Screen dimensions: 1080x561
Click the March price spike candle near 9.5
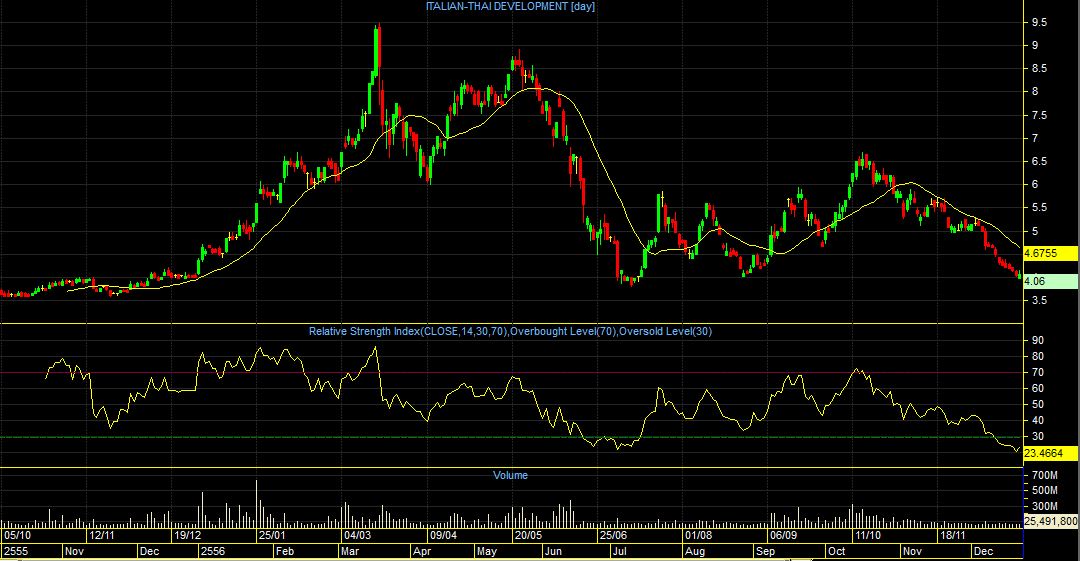[x=377, y=52]
